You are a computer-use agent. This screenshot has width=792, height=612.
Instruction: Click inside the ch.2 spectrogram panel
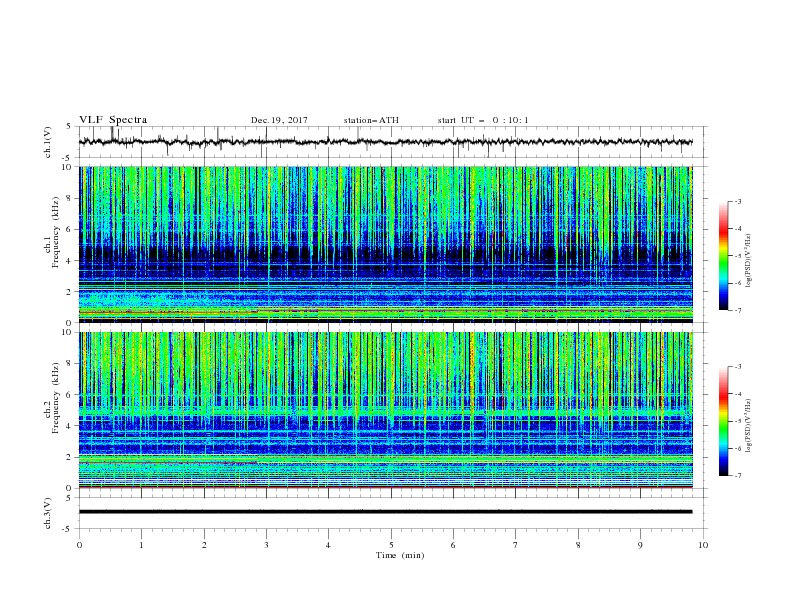pyautogui.click(x=385, y=410)
